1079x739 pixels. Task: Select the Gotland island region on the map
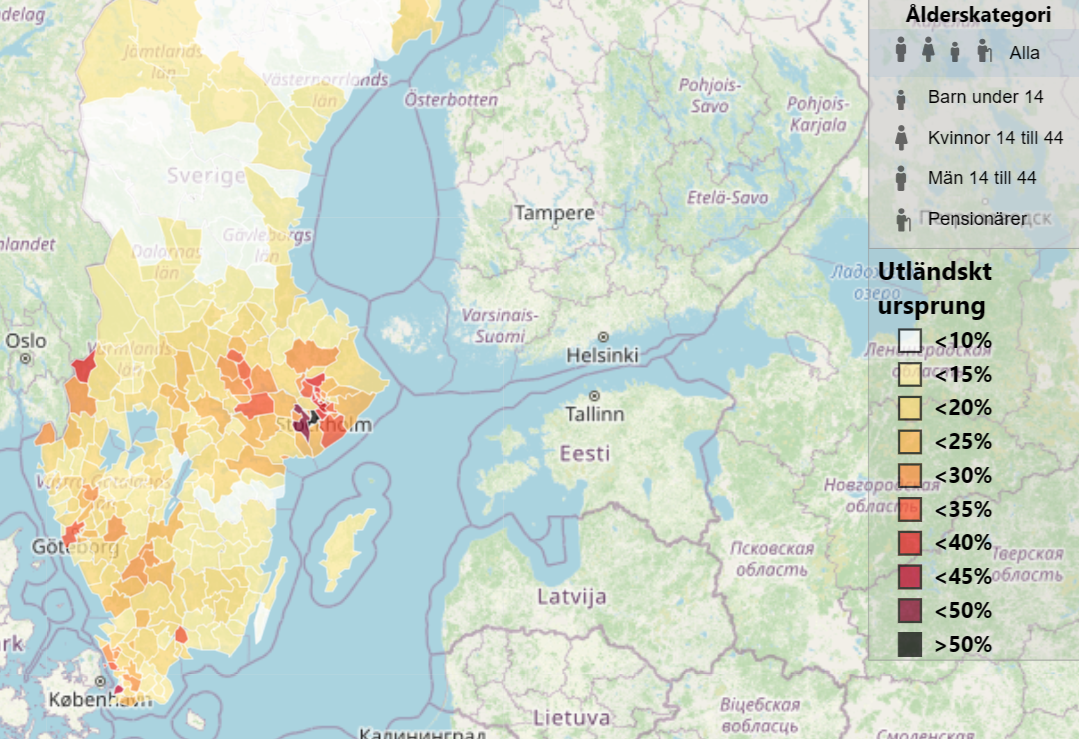tap(347, 540)
